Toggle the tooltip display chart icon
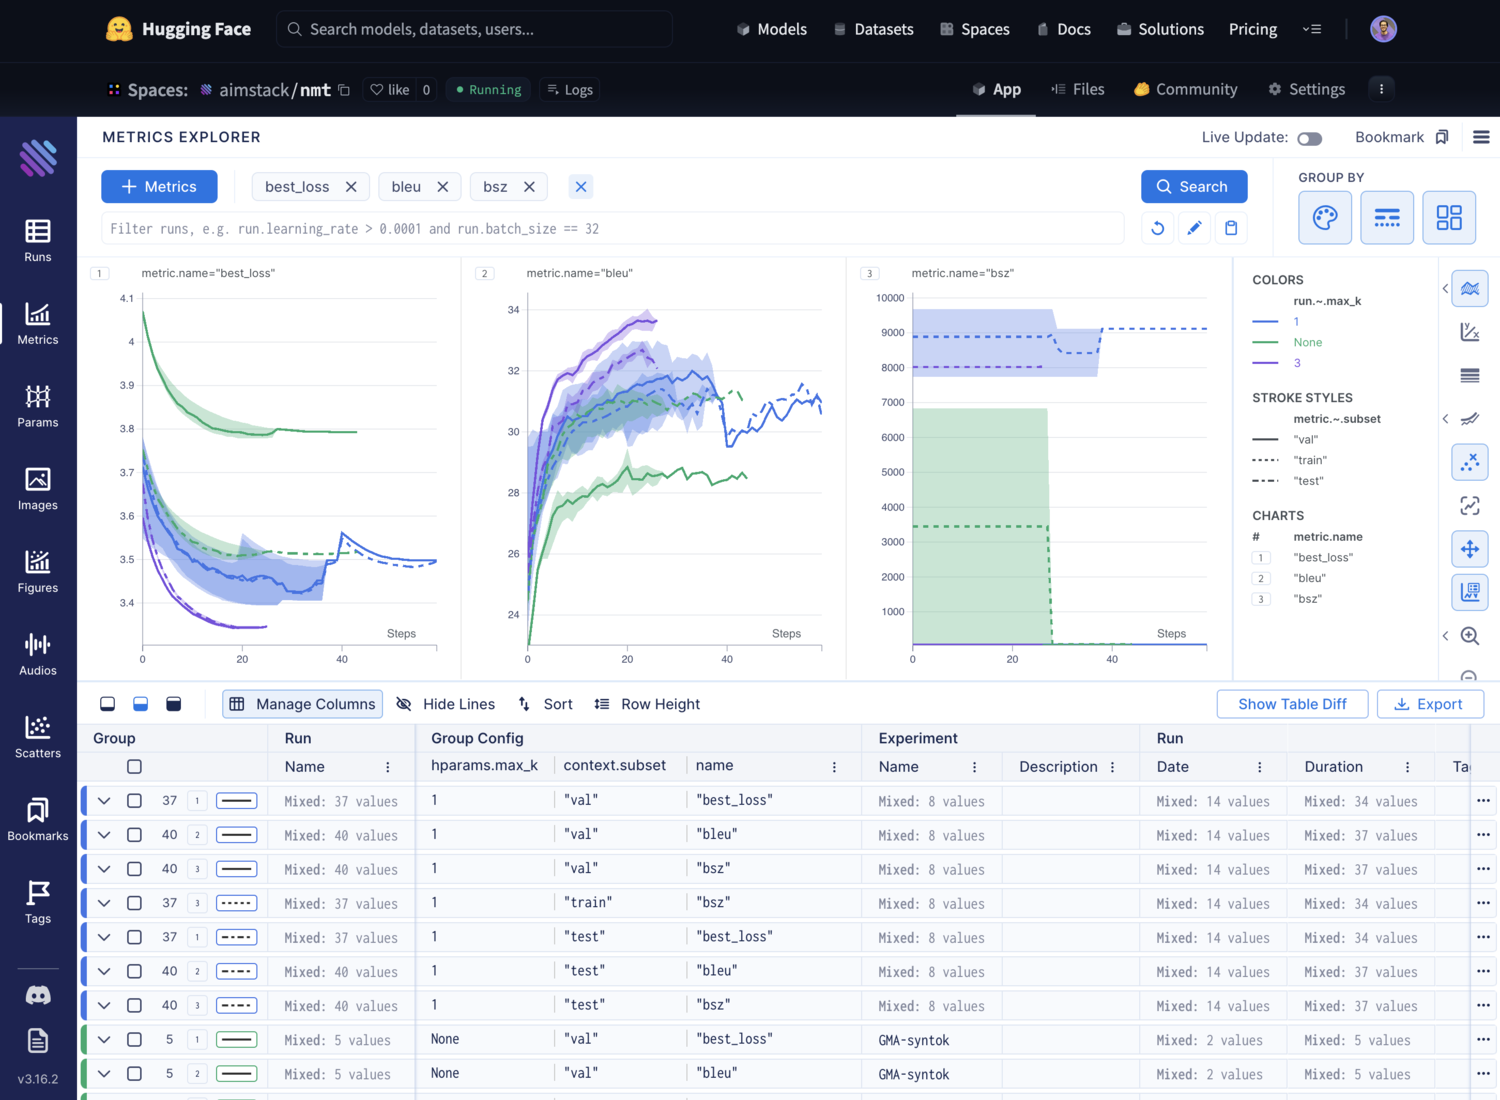Viewport: 1500px width, 1100px height. click(x=1470, y=592)
